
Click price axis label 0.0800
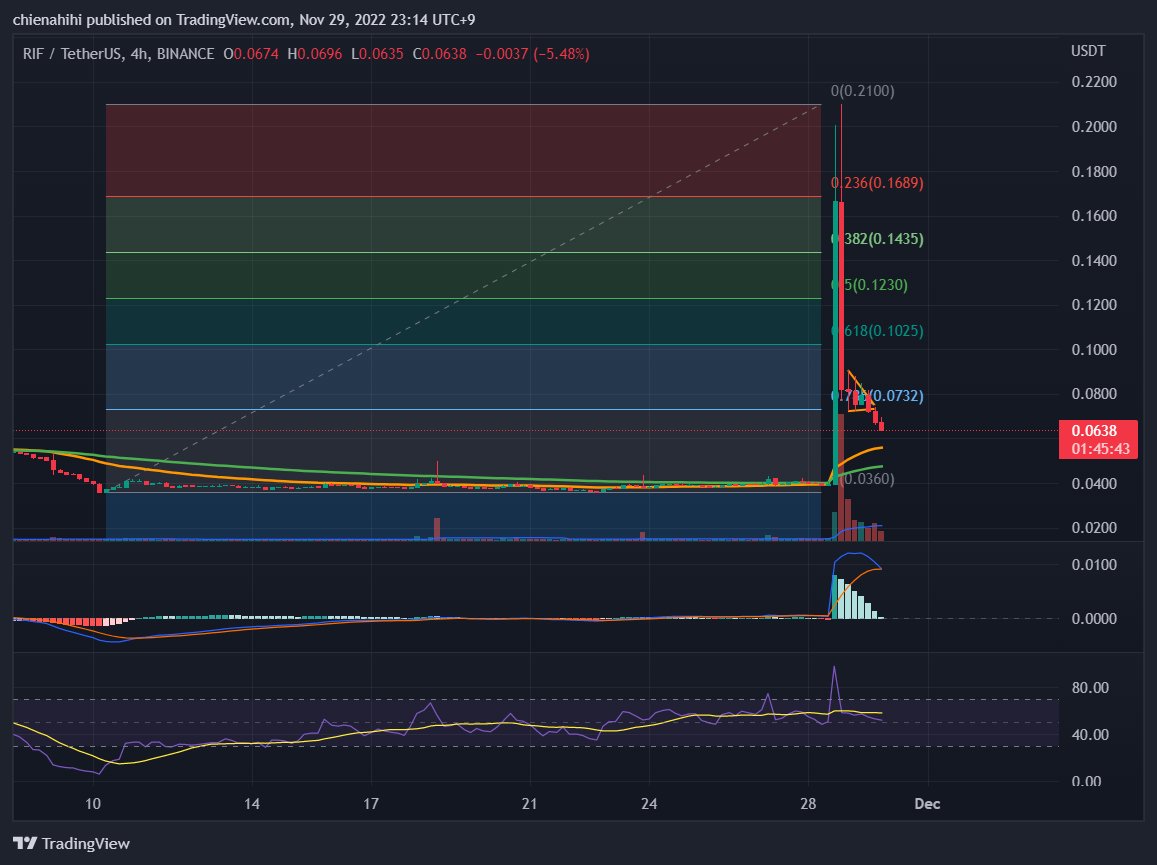1094,393
